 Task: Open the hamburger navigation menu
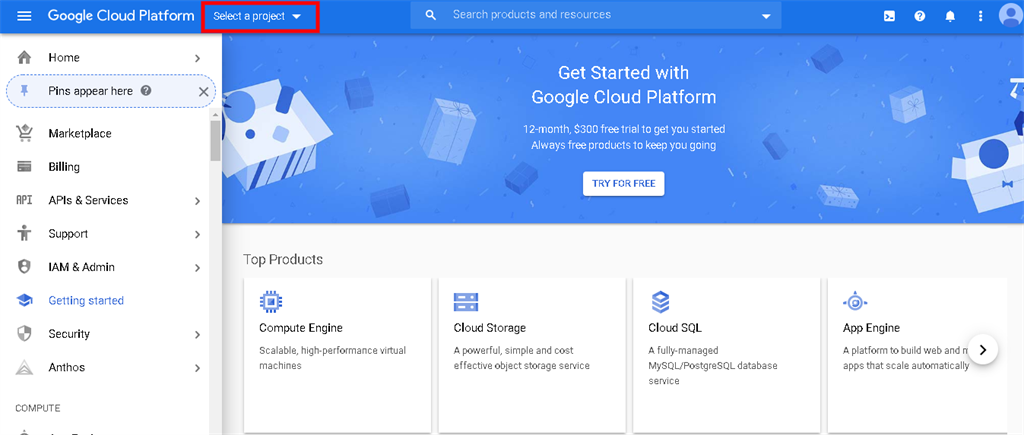tap(24, 16)
